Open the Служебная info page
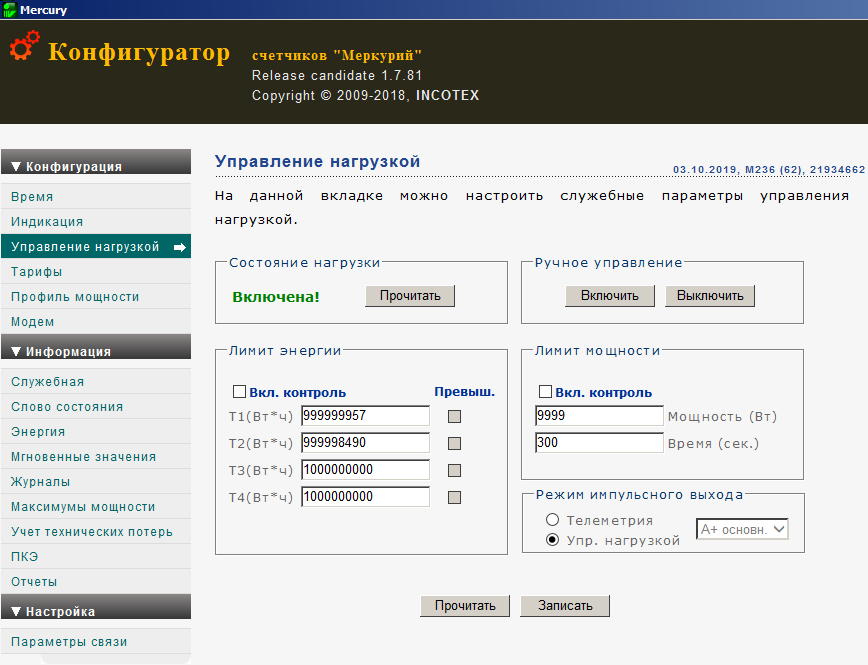Image resolution: width=868 pixels, height=665 pixels. [x=96, y=382]
